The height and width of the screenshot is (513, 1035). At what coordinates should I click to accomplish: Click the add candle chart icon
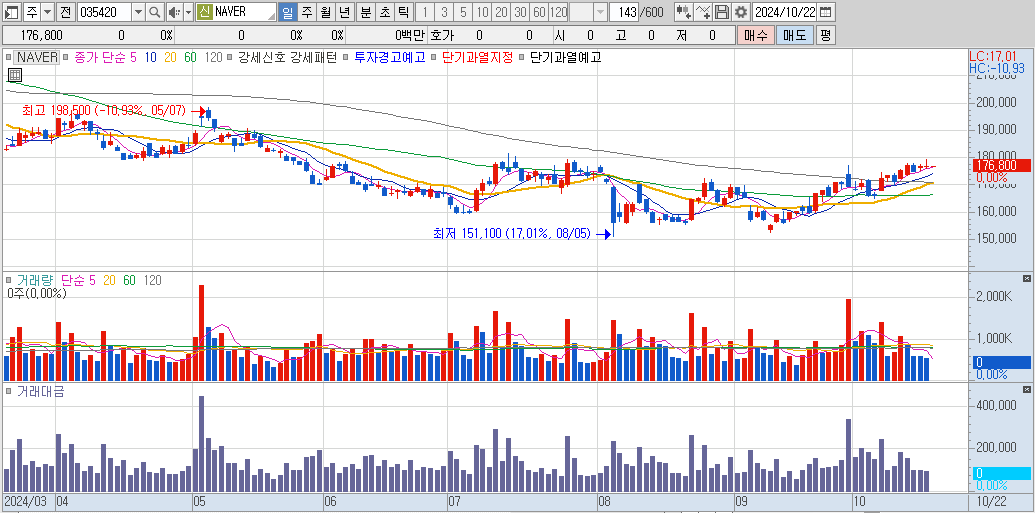[x=684, y=12]
